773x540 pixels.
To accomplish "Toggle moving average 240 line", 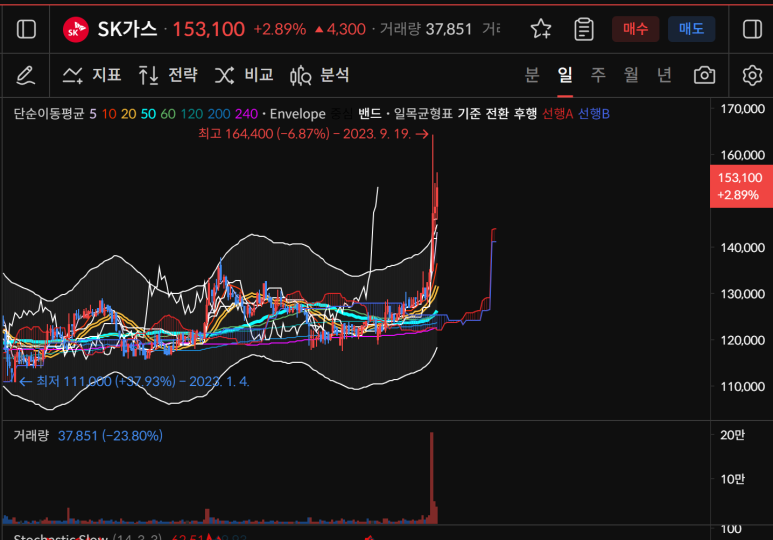I will pos(246,114).
